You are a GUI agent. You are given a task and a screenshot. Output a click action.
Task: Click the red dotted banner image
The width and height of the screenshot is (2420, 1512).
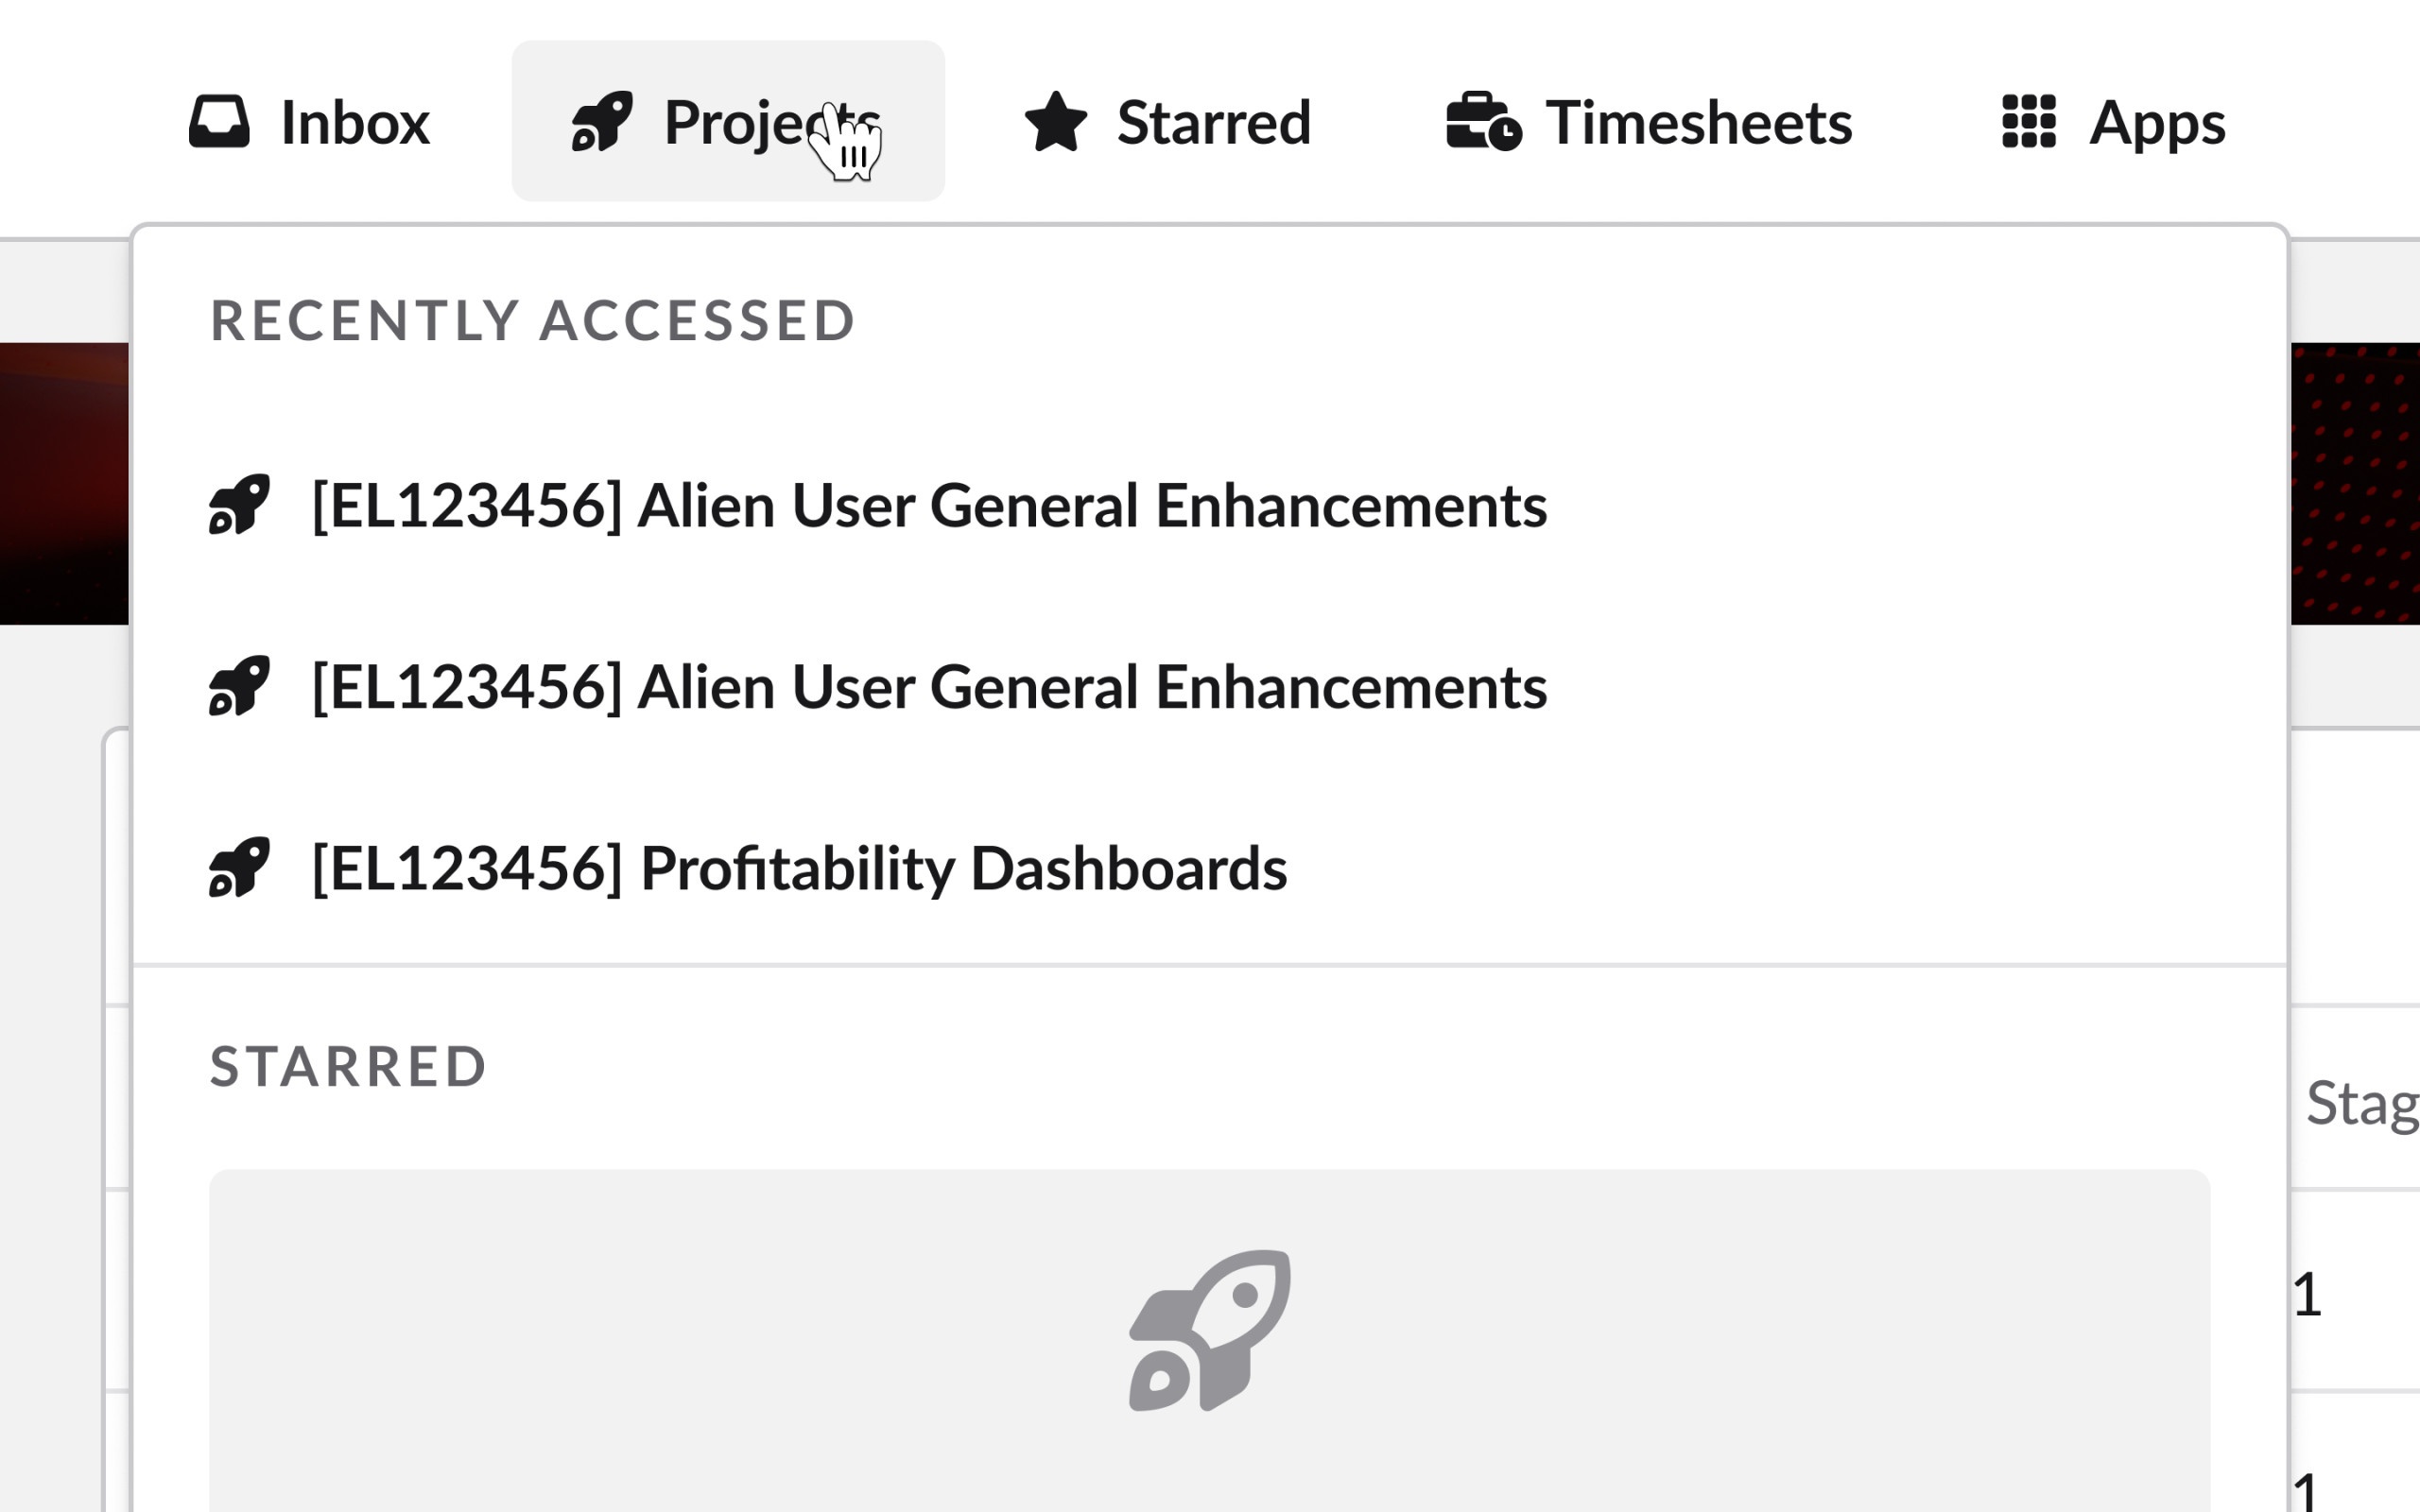2355,483
